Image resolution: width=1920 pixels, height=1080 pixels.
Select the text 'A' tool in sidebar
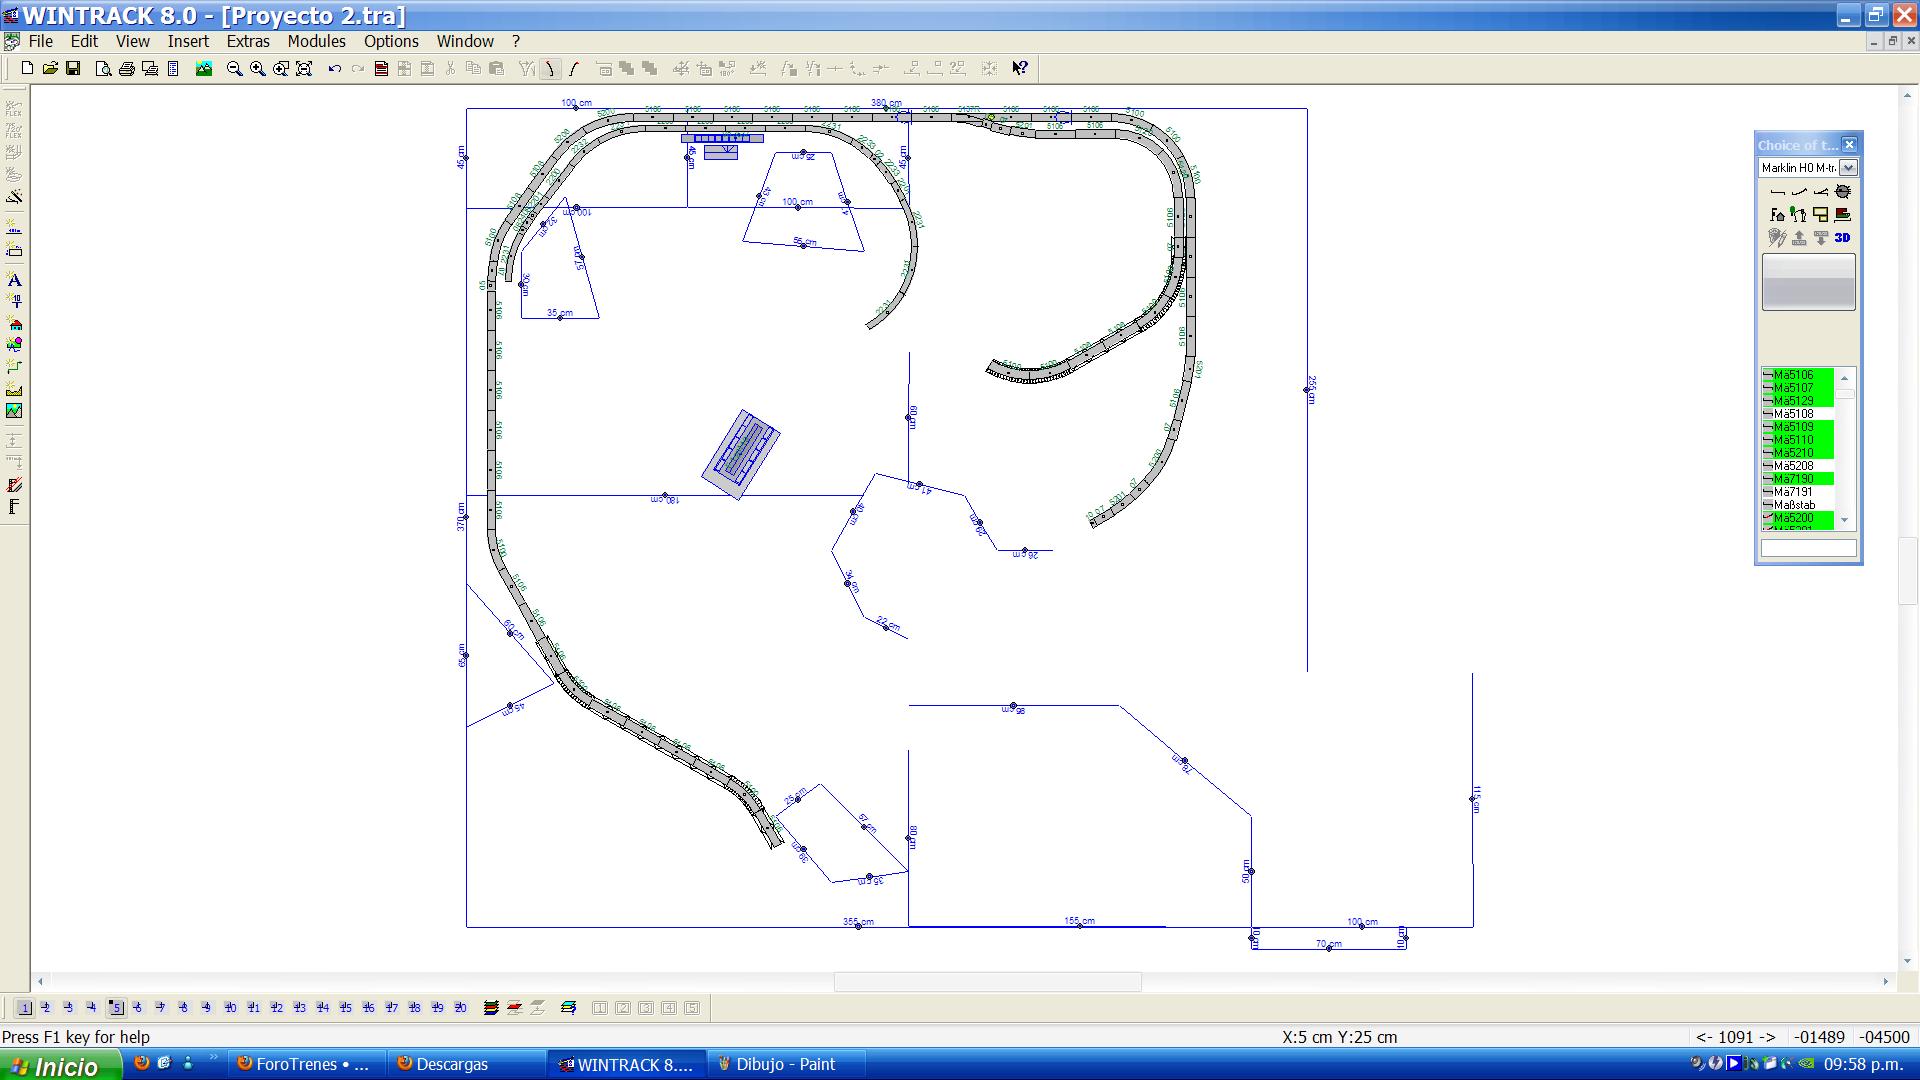(14, 280)
